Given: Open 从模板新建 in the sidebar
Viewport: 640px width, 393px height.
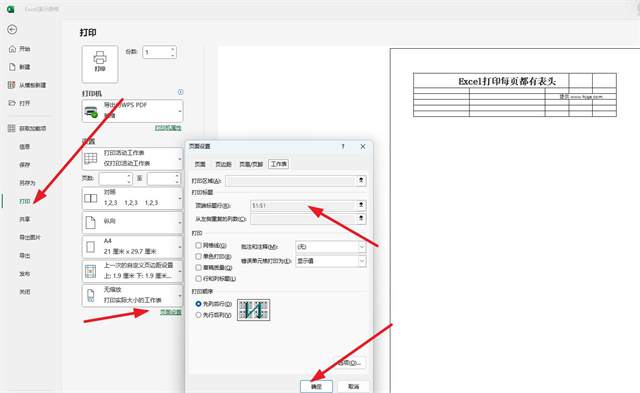Looking at the screenshot, I should [x=27, y=85].
